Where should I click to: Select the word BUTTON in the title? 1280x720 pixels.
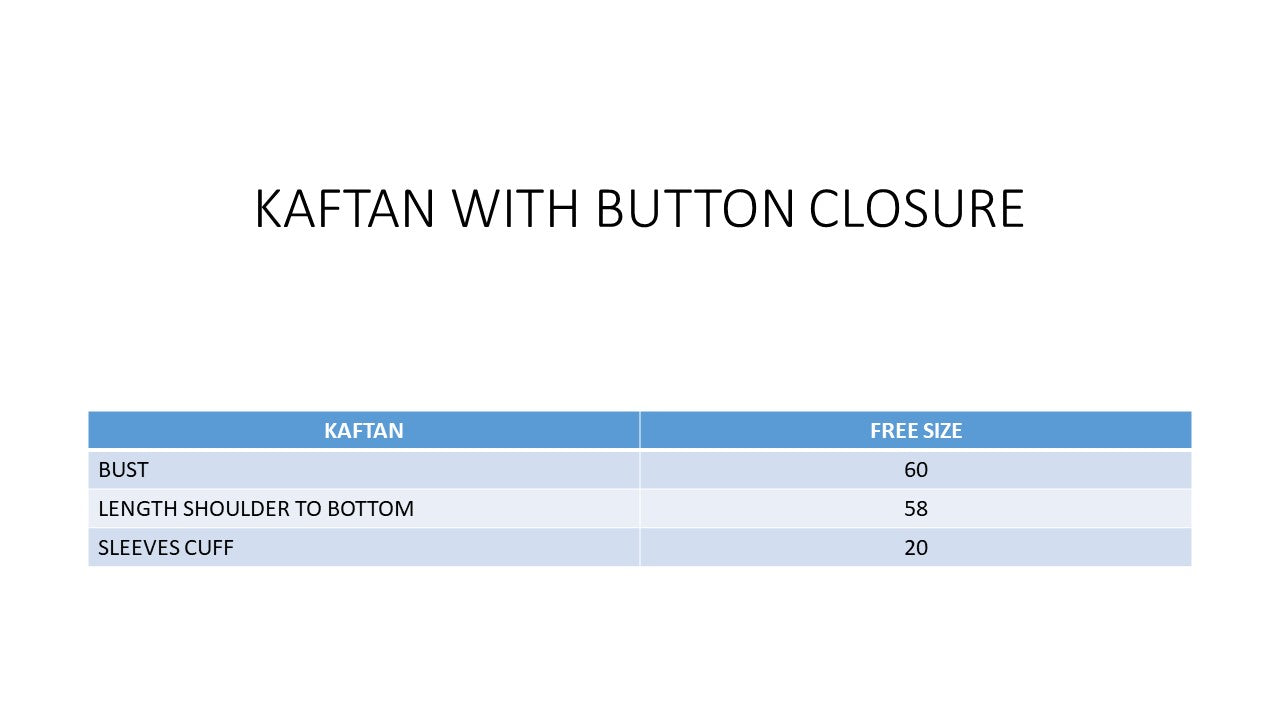[x=695, y=210]
